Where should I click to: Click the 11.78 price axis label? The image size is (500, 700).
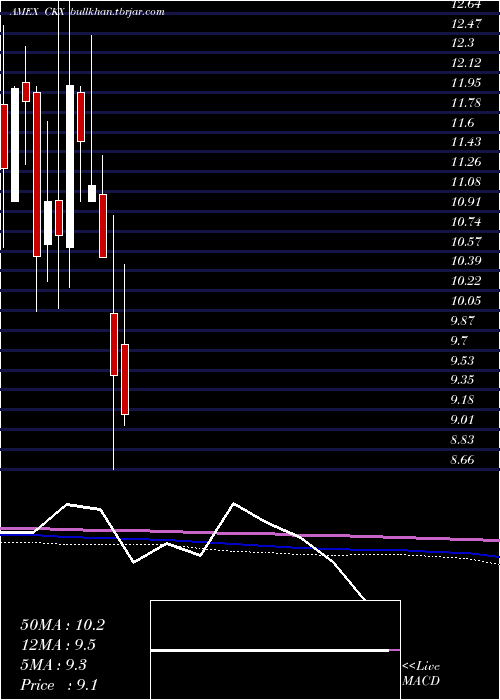[x=466, y=103]
